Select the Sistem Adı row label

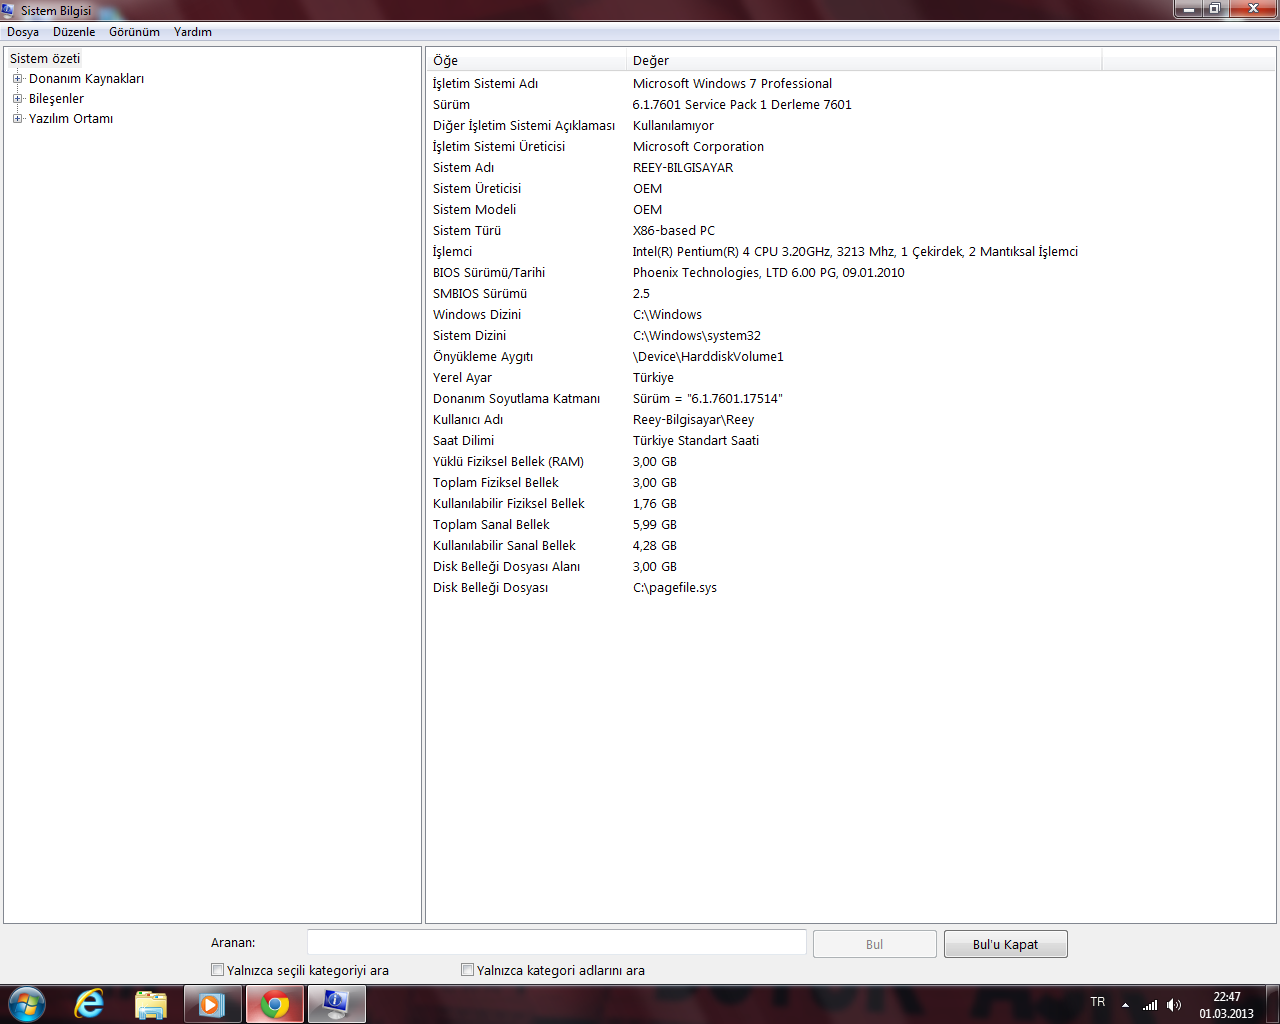[463, 168]
